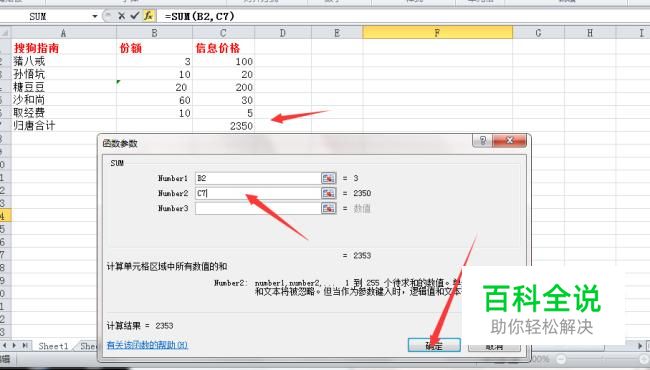The image size is (650, 370).
Task: Select cell 糖豆豆
Action: pyautogui.click(x=63, y=87)
